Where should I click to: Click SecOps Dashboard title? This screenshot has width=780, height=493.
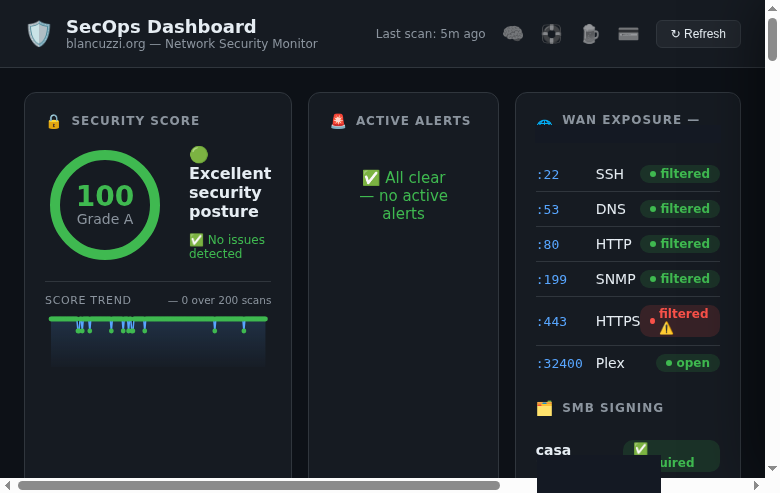[161, 26]
